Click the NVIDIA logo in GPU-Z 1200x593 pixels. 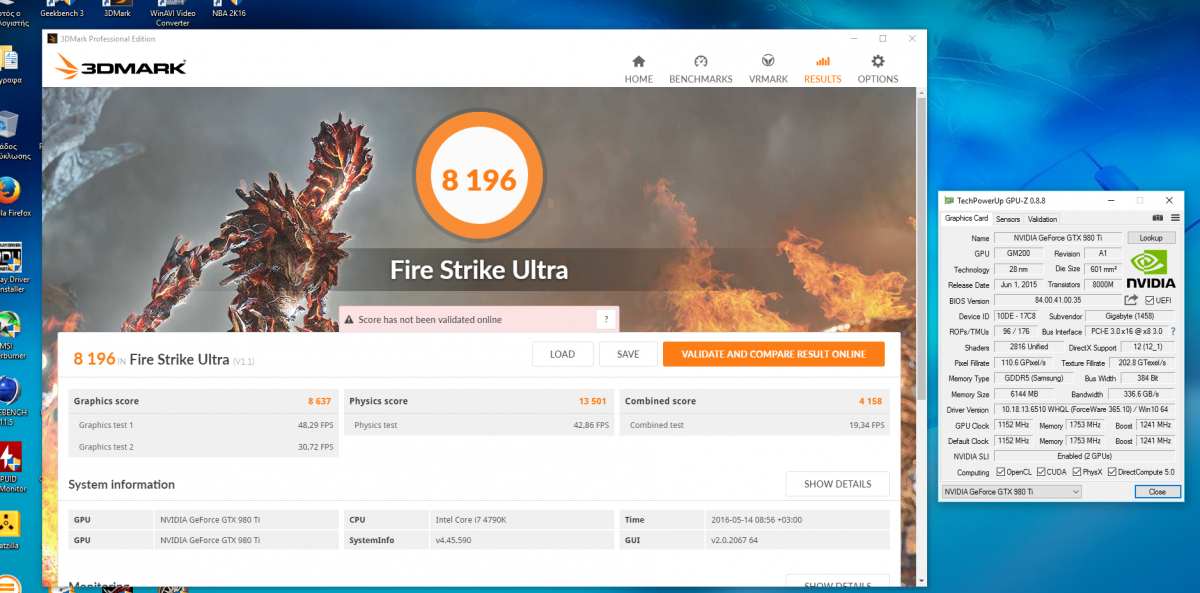click(1150, 268)
